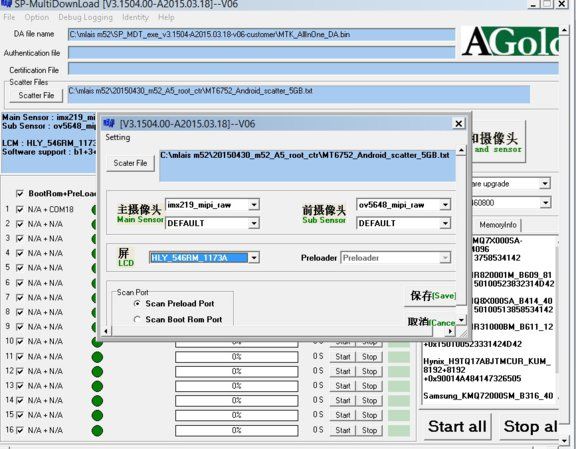The image size is (576, 449).
Task: Click the progress bar on row 12
Action: [x=237, y=371]
